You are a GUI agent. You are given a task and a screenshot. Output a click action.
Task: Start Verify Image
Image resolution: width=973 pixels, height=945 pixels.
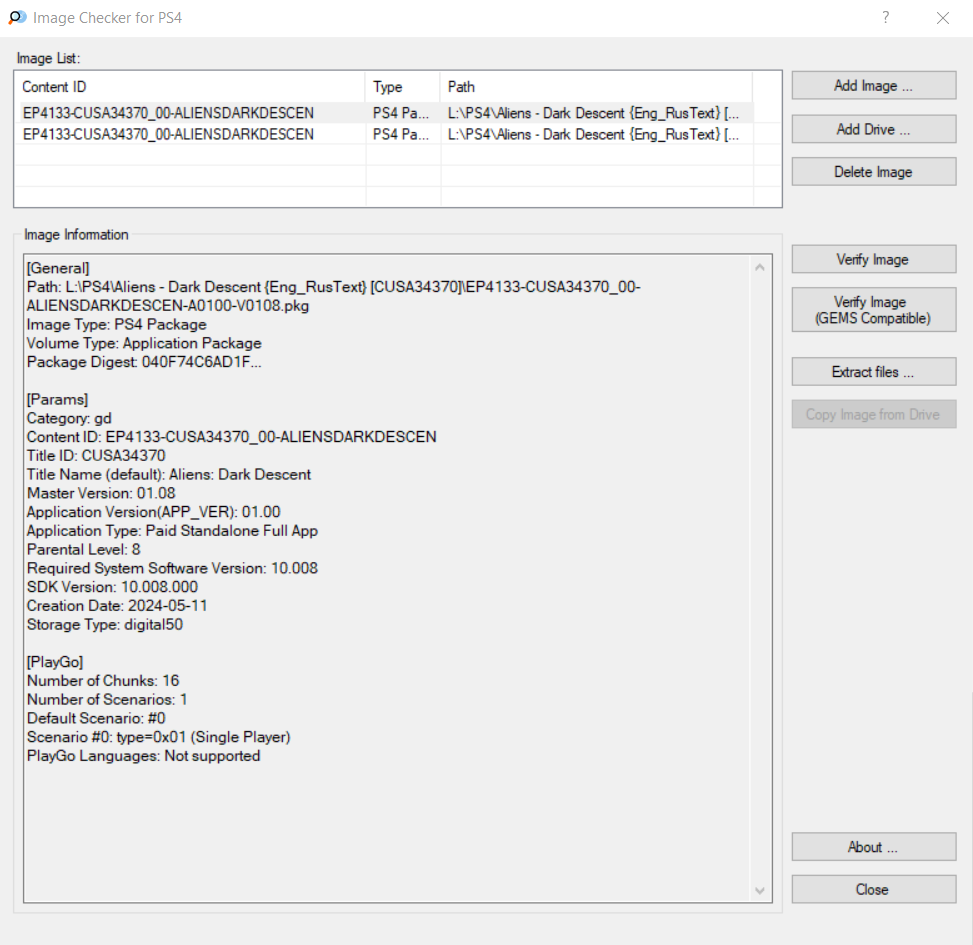pos(873,259)
